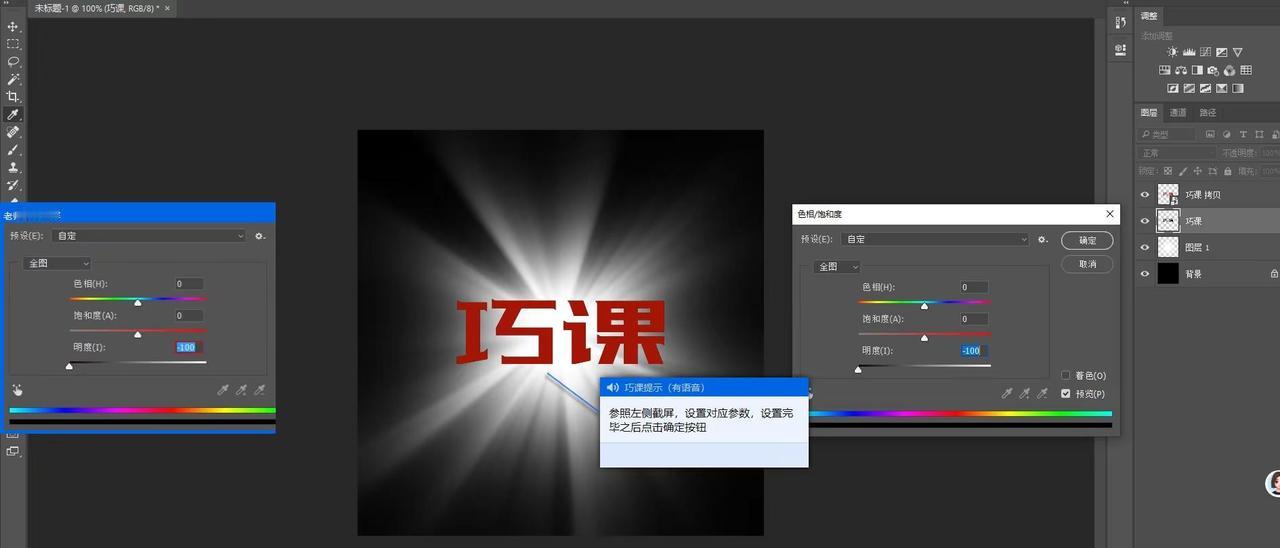Click the 明度(I) value field in dialog

(x=974, y=351)
